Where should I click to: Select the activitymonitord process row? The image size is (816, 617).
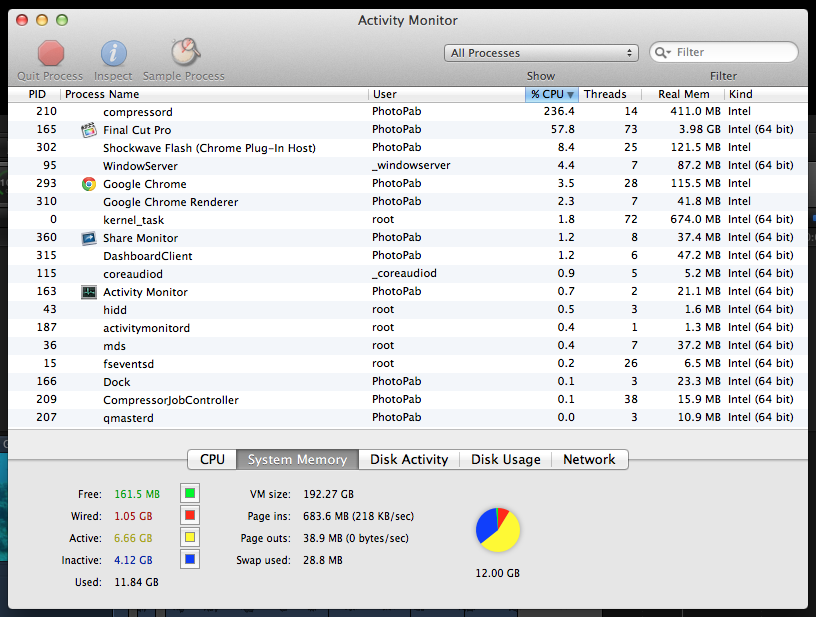click(408, 328)
